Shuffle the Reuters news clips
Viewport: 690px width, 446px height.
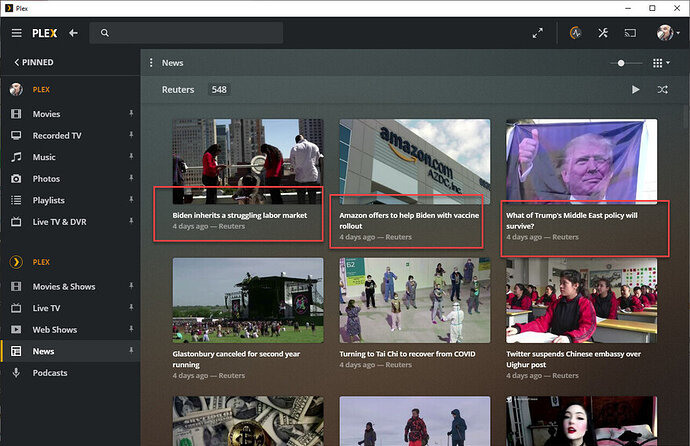coord(662,90)
